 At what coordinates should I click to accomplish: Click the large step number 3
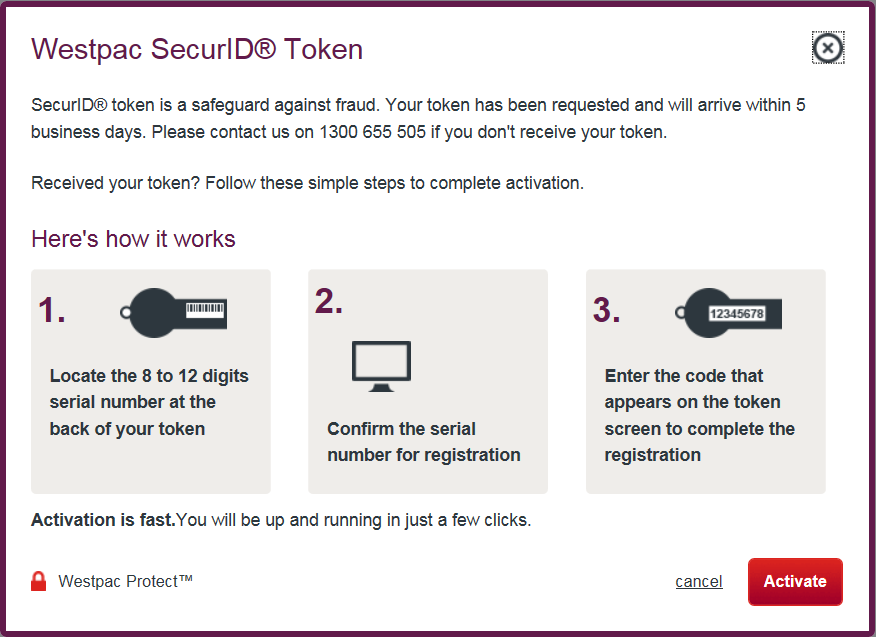coord(606,311)
